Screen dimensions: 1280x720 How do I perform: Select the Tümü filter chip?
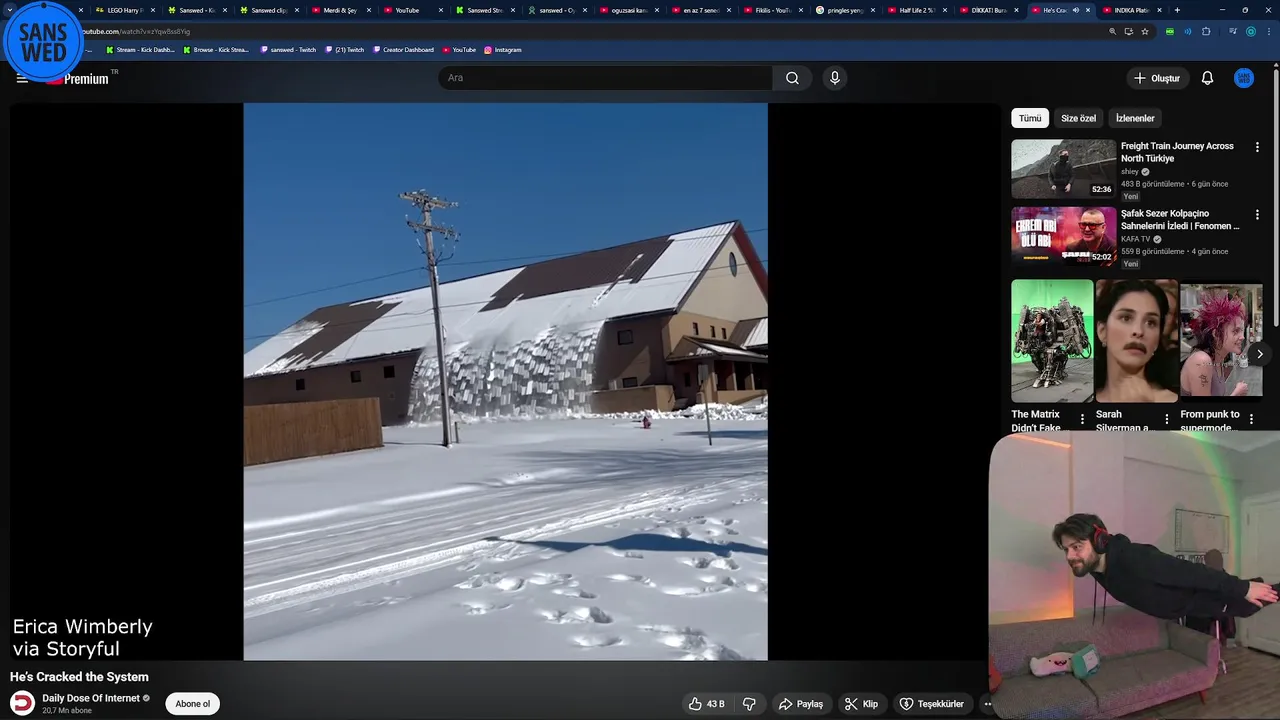tap(1030, 118)
